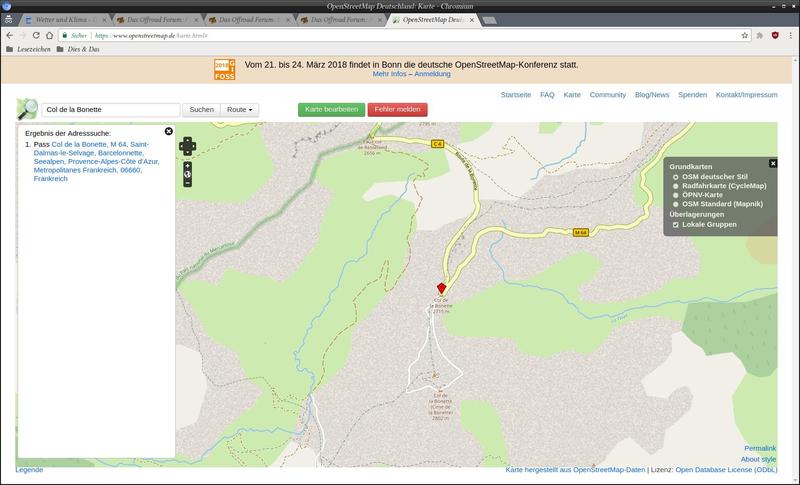Select OSM Standard (Mapnik) base map
The height and width of the screenshot is (485, 800).
[x=676, y=204]
